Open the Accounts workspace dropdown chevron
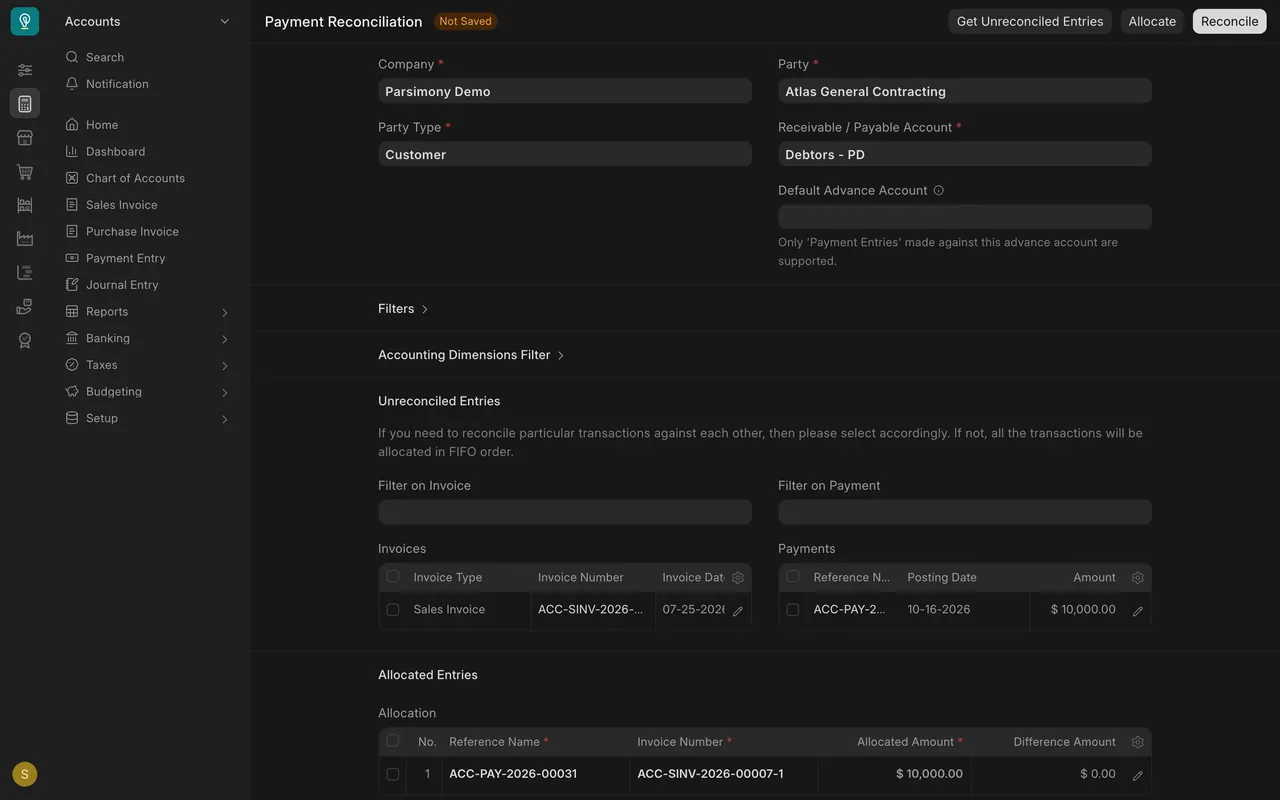 [225, 21]
